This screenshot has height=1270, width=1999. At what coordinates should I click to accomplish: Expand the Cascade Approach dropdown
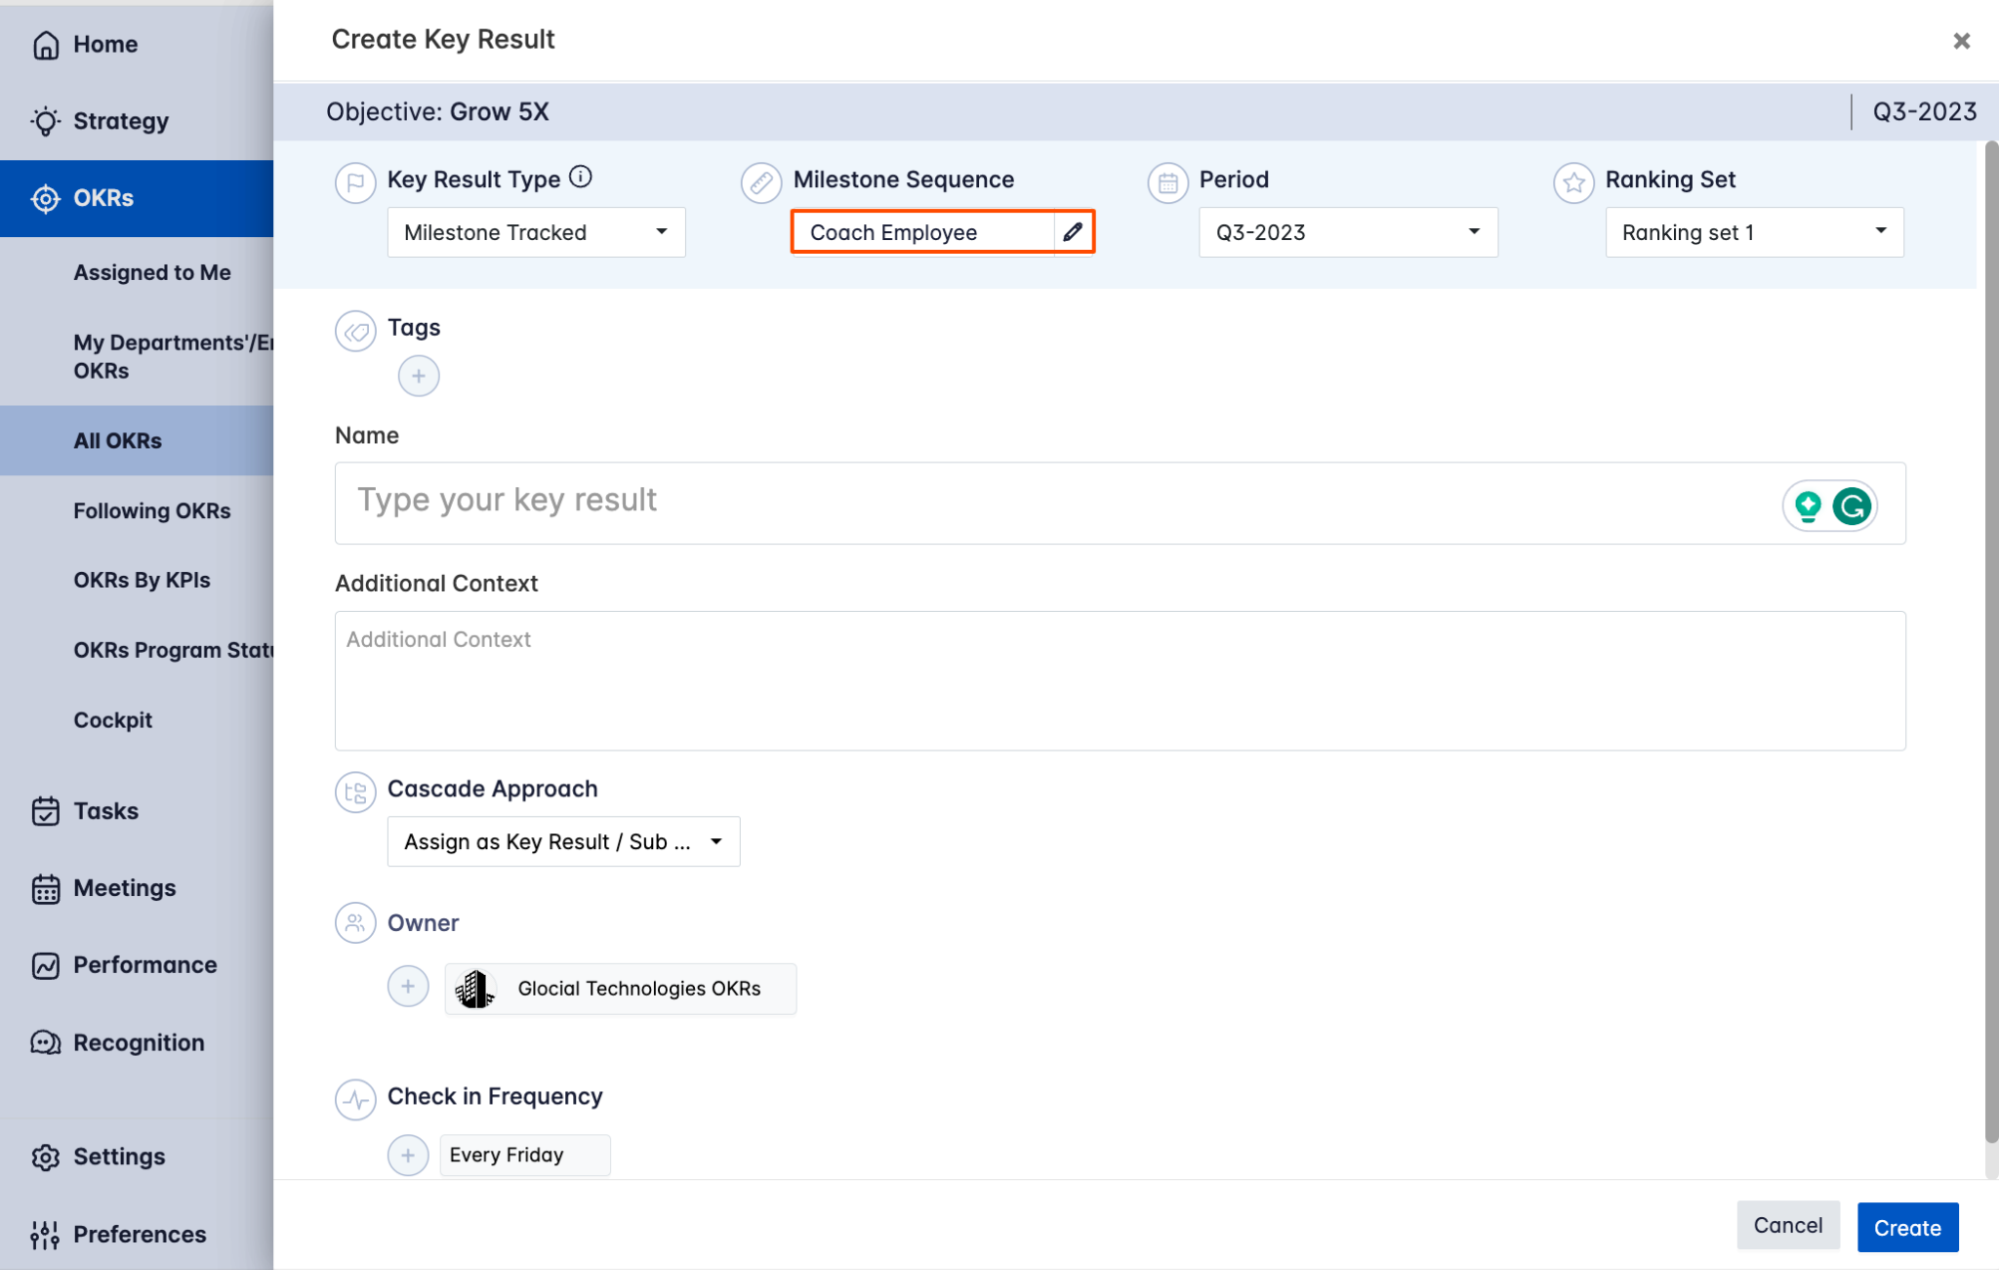click(x=563, y=842)
